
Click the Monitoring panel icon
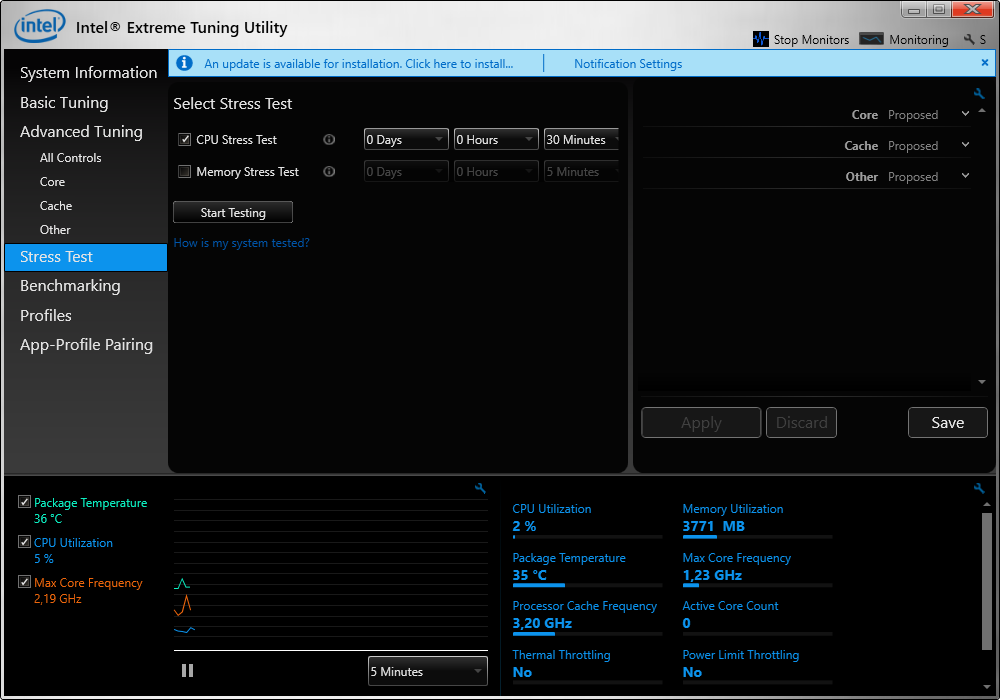click(x=871, y=39)
